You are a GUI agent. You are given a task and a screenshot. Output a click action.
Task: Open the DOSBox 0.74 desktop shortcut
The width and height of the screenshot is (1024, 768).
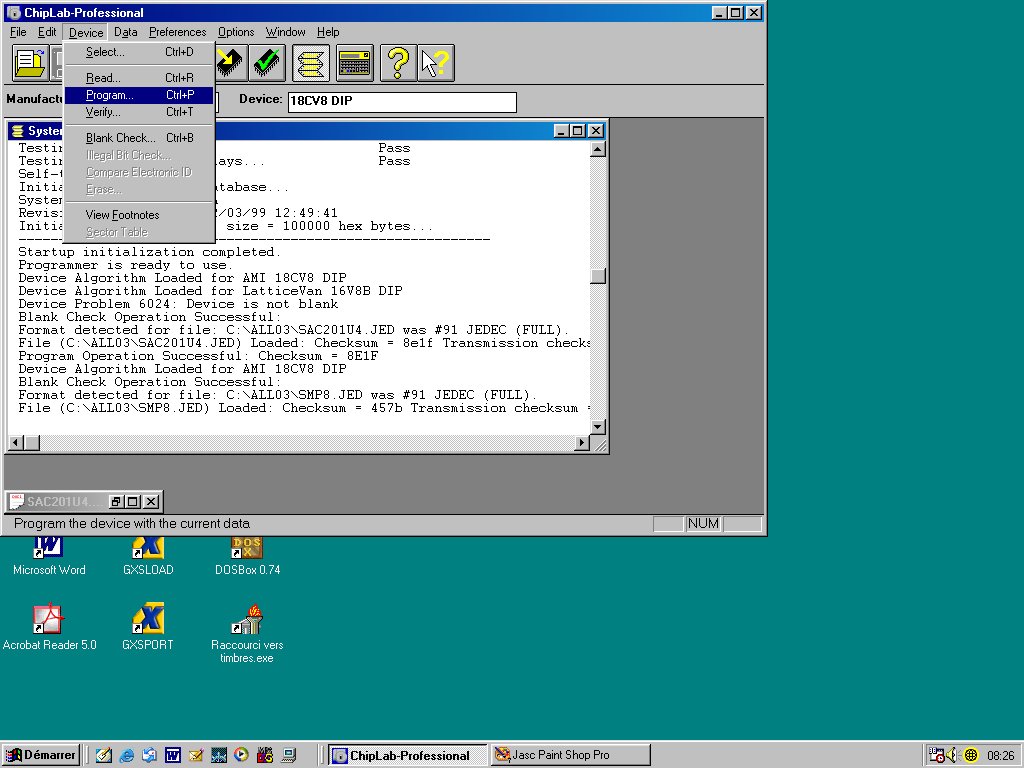pos(247,551)
